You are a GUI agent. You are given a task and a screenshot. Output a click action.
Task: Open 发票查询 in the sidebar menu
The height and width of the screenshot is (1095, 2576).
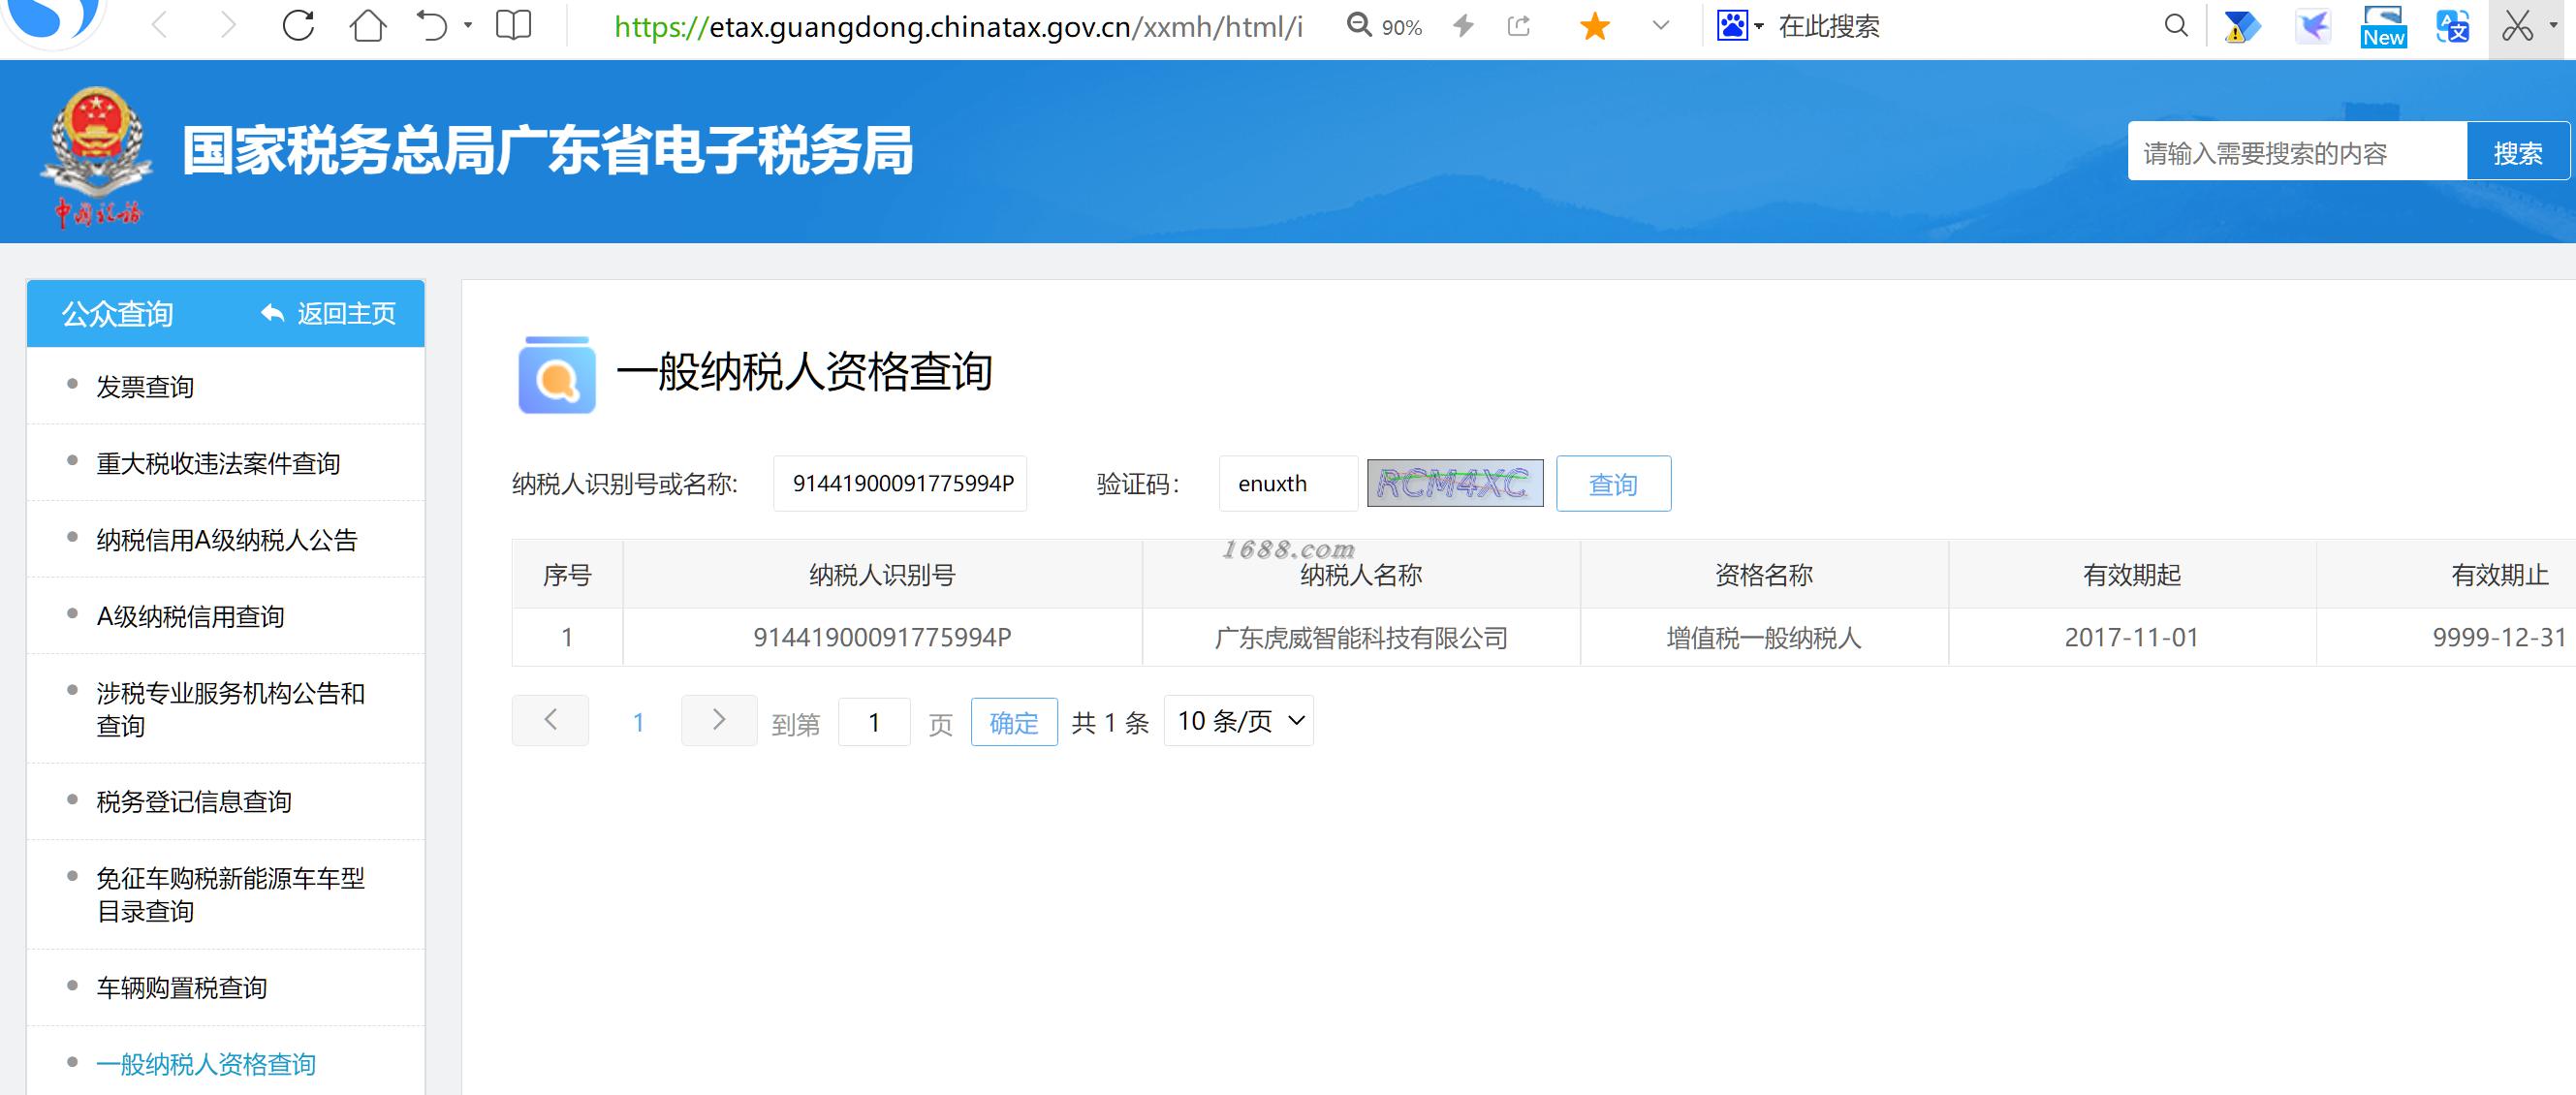(x=145, y=387)
